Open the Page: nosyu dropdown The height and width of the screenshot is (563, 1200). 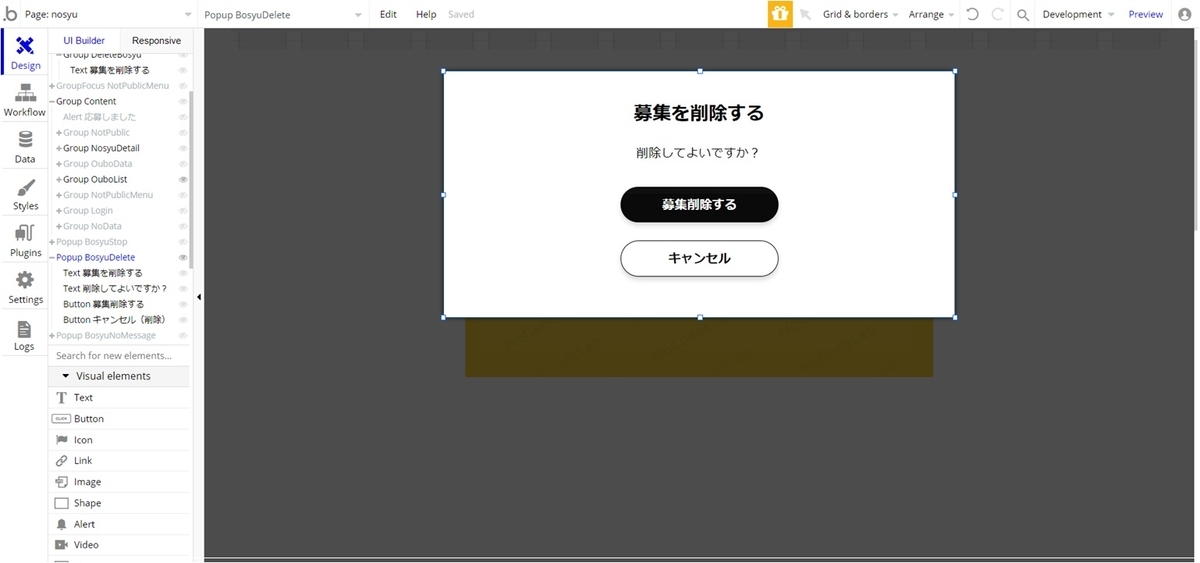click(109, 14)
